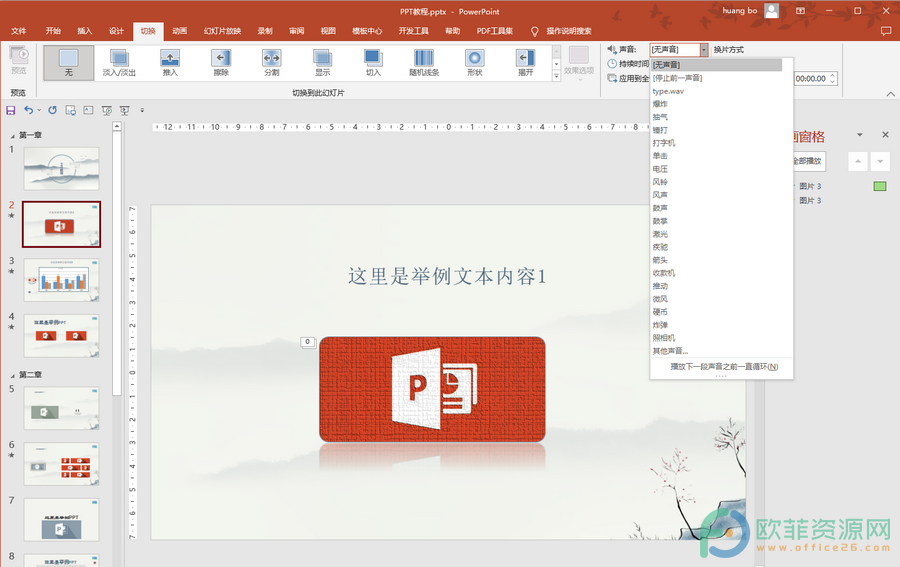This screenshot has width=900, height=567.
Task: Customize quick access toolbar dropdown
Action: coord(142,110)
